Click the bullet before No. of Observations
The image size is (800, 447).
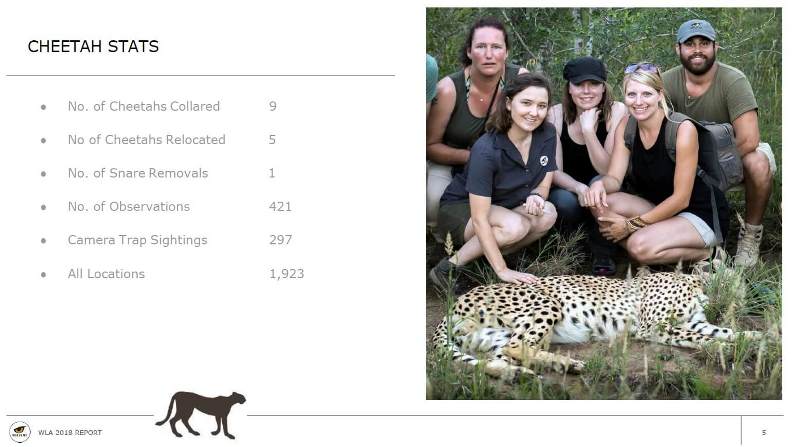click(43, 207)
